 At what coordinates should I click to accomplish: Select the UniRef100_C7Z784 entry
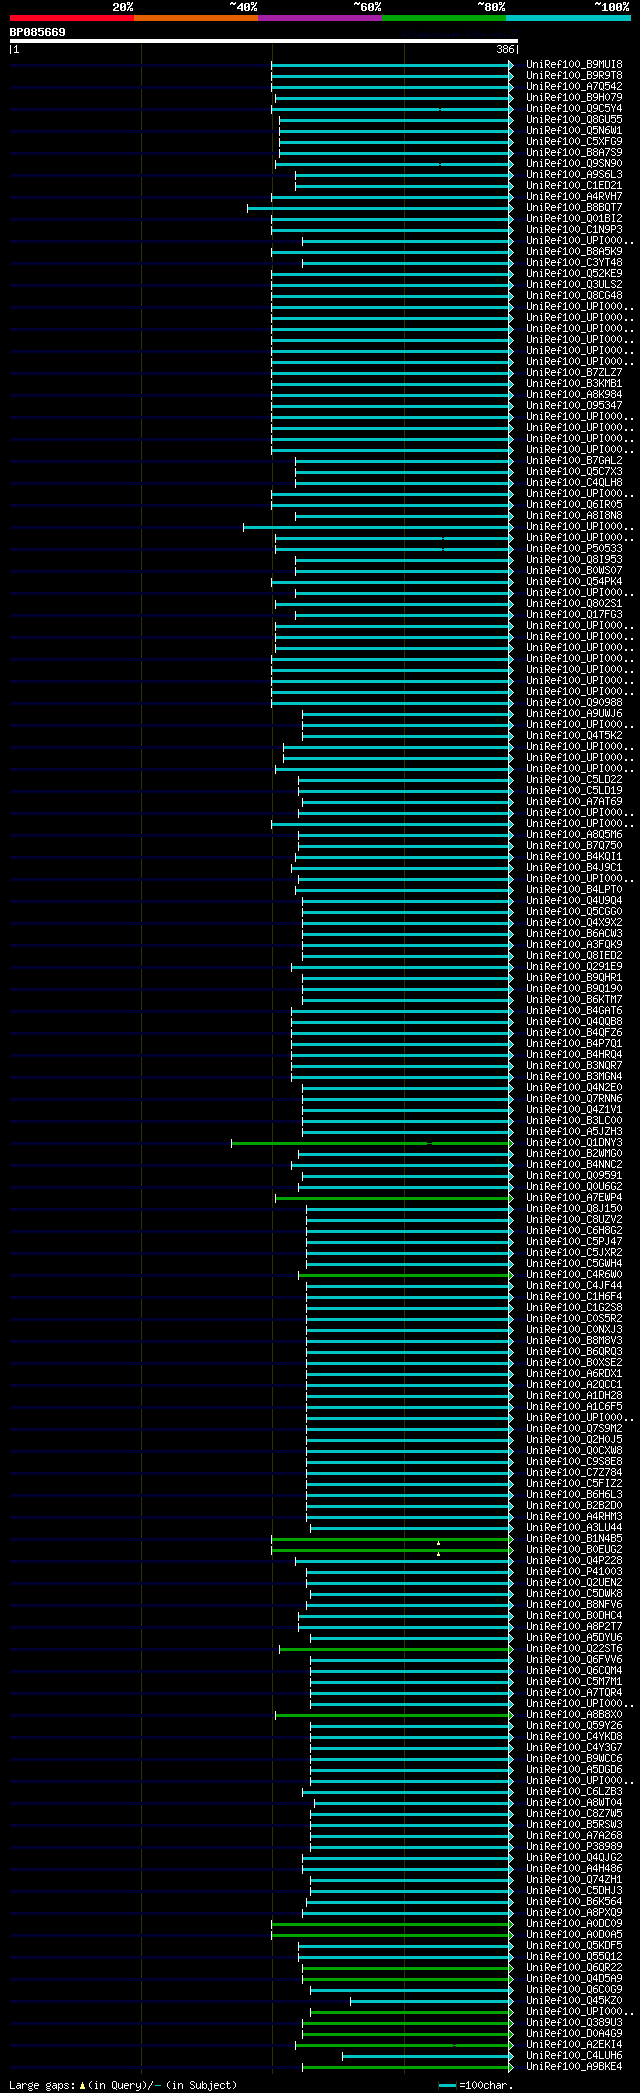[574, 1473]
